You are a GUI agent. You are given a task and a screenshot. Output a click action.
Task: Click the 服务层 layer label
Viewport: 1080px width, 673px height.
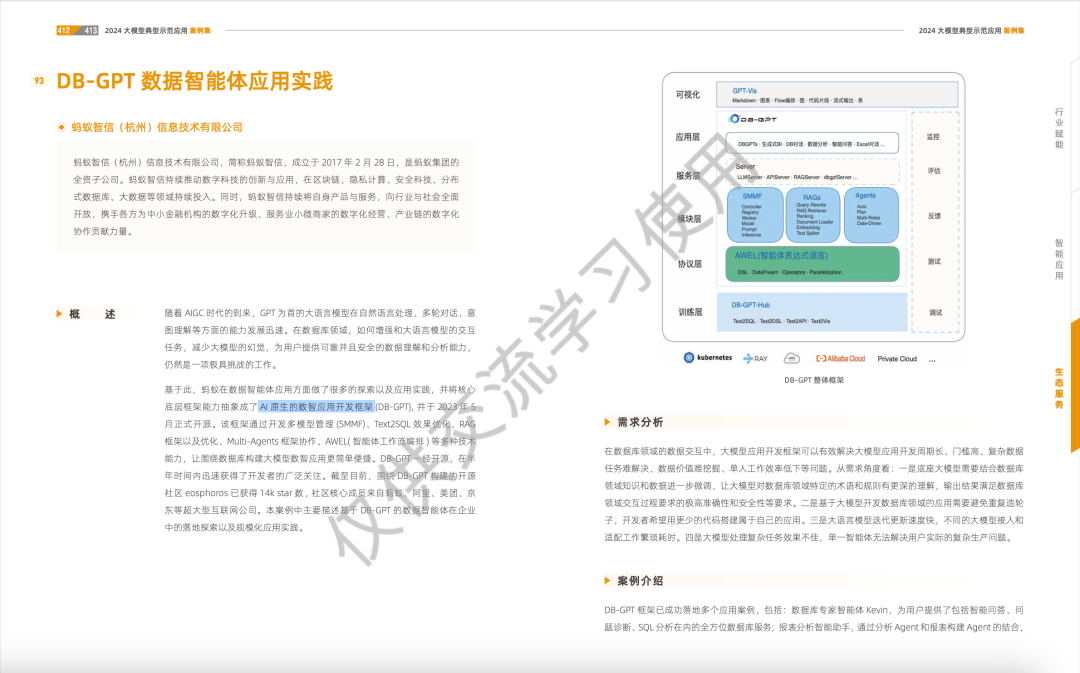[x=687, y=176]
